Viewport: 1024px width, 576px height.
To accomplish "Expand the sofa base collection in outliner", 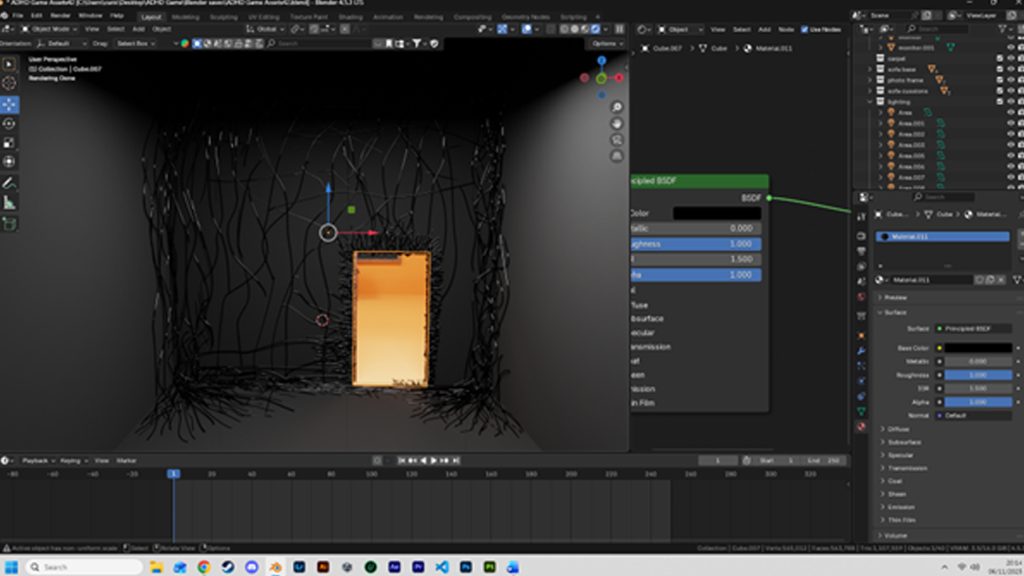I will (871, 69).
